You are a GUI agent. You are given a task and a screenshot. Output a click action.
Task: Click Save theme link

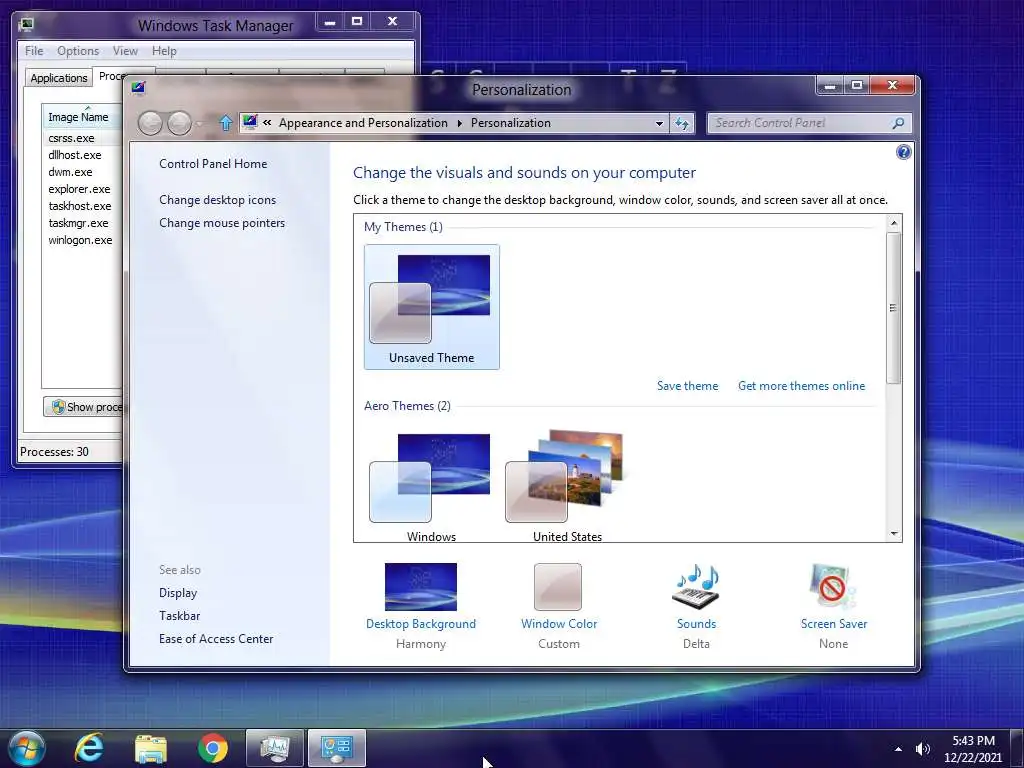pyautogui.click(x=687, y=386)
